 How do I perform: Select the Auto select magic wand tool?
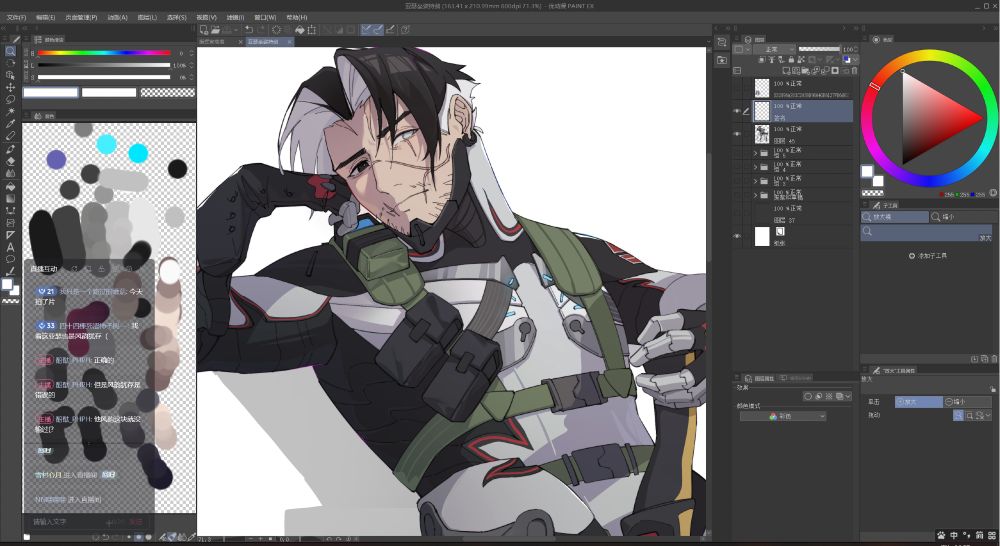[x=10, y=112]
